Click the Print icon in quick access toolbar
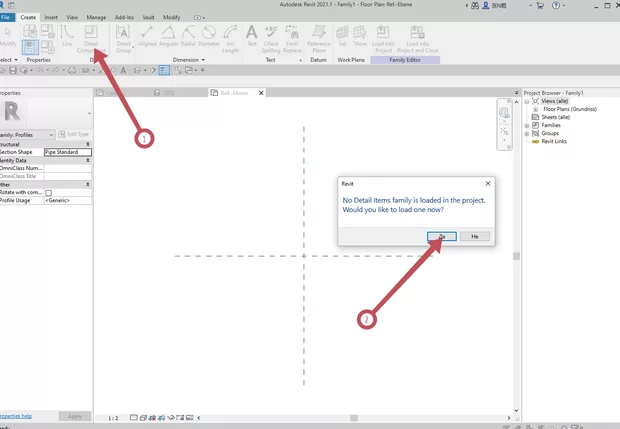 pyautogui.click(x=72, y=70)
